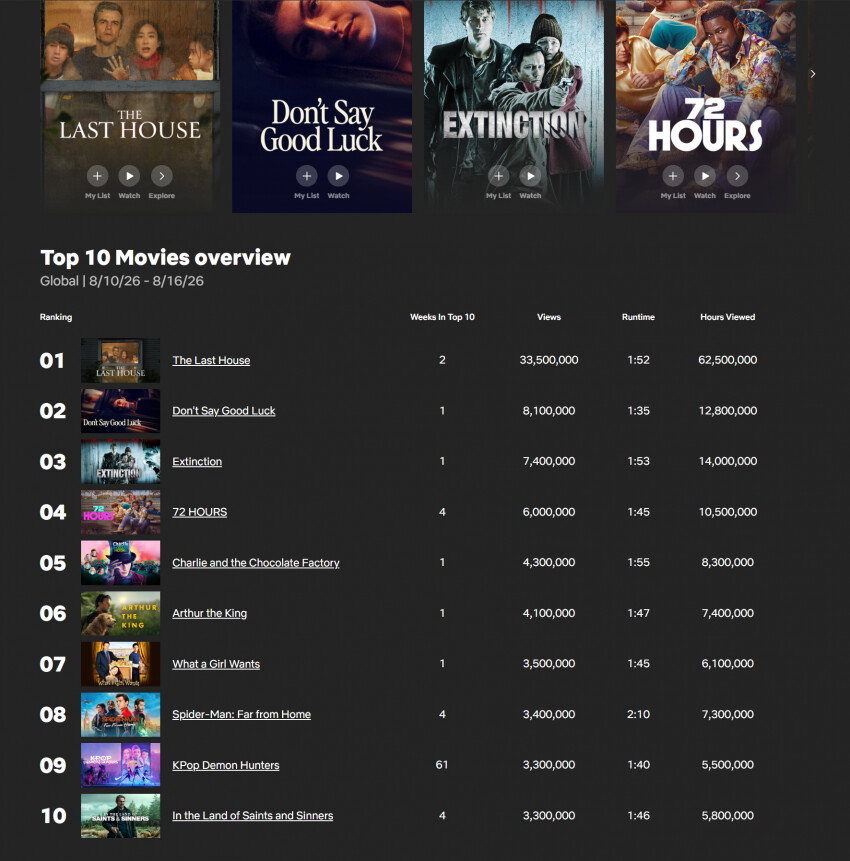Image resolution: width=850 pixels, height=861 pixels.
Task: Open Explore arrow on 72 Hours poster
Action: point(737,176)
